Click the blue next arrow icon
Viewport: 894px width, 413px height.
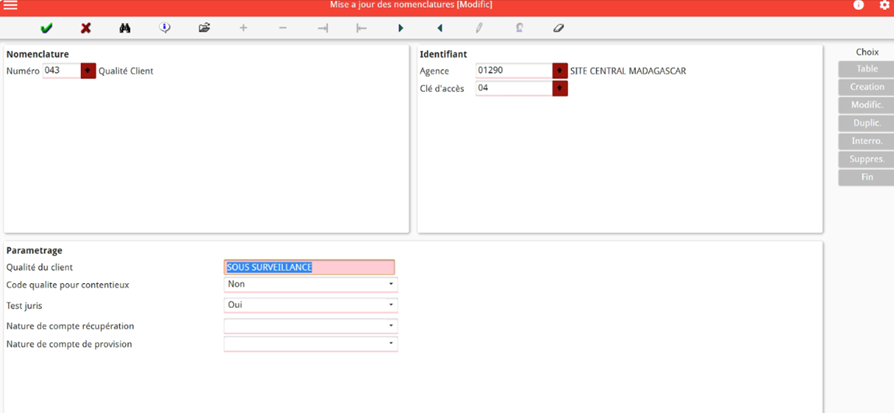point(401,28)
